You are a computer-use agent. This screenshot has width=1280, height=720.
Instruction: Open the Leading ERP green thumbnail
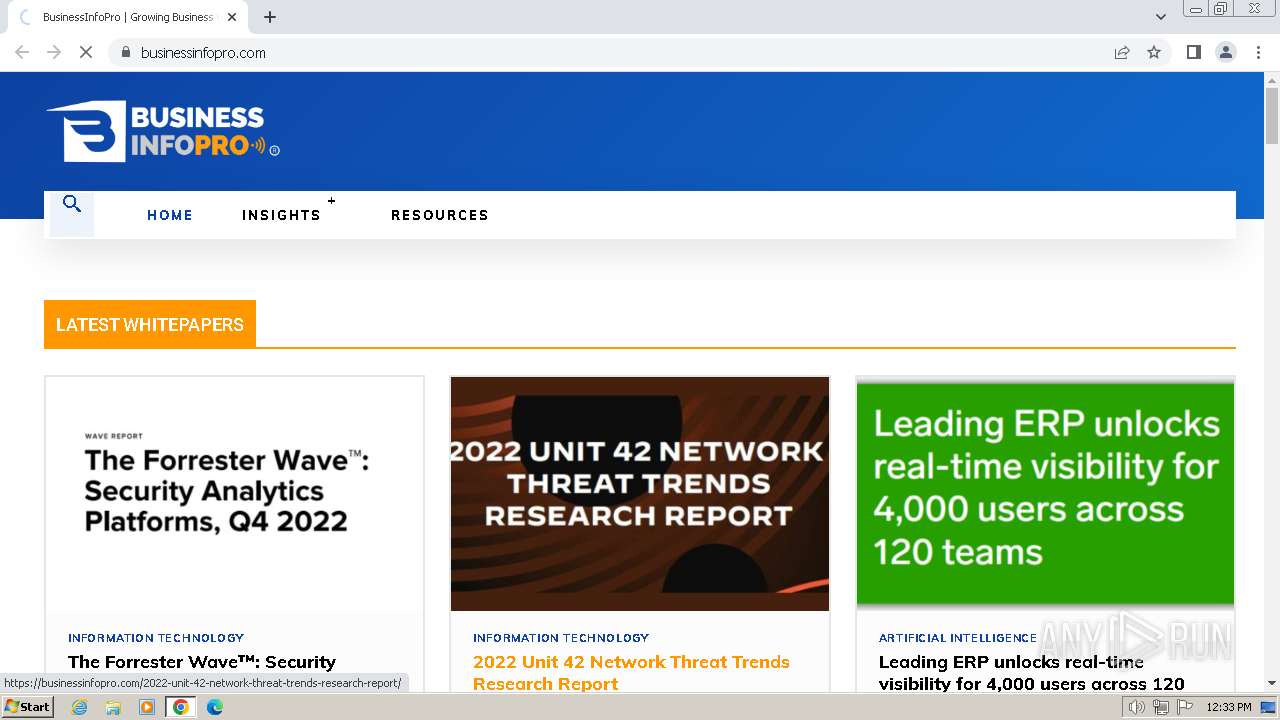pyautogui.click(x=1045, y=494)
